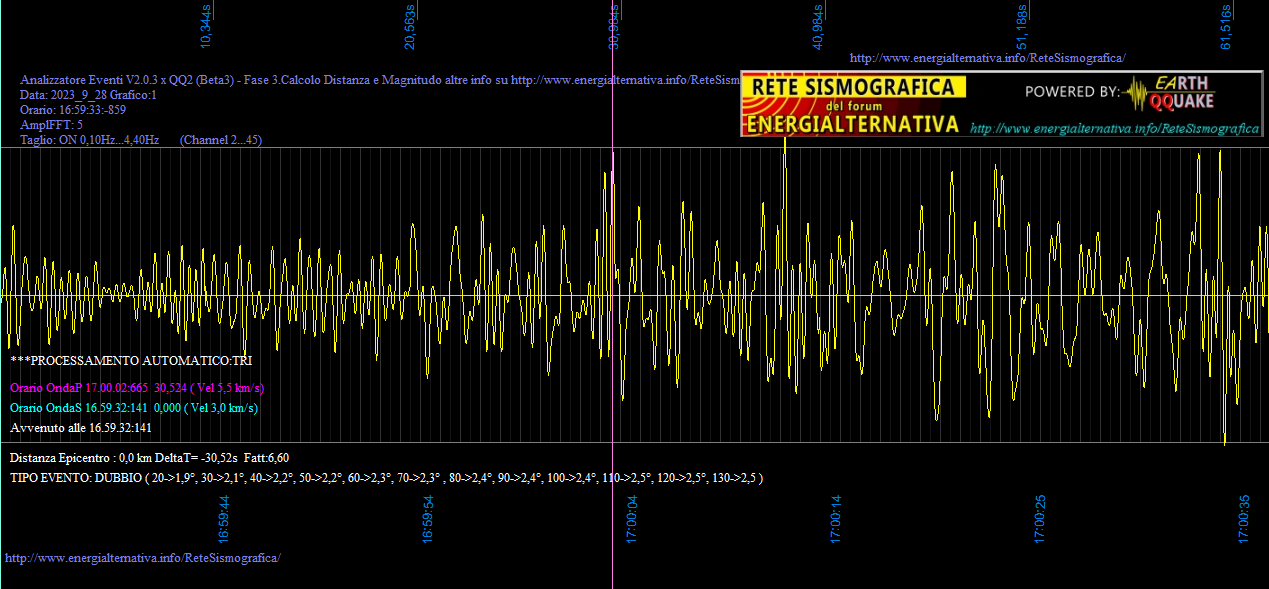Click the 16:59:54 clock-time axis label

click(x=428, y=518)
